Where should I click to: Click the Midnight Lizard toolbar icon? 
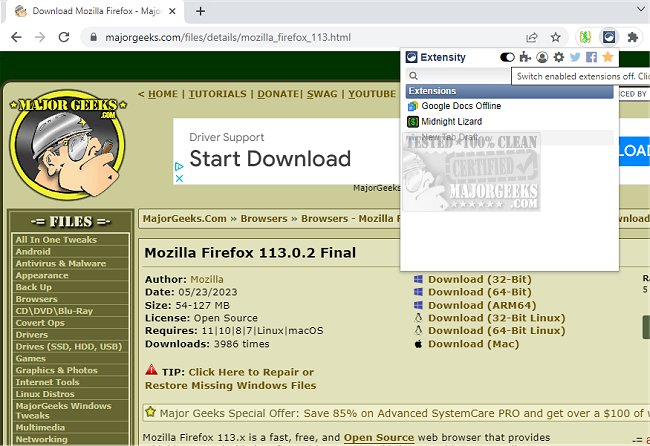click(x=585, y=37)
